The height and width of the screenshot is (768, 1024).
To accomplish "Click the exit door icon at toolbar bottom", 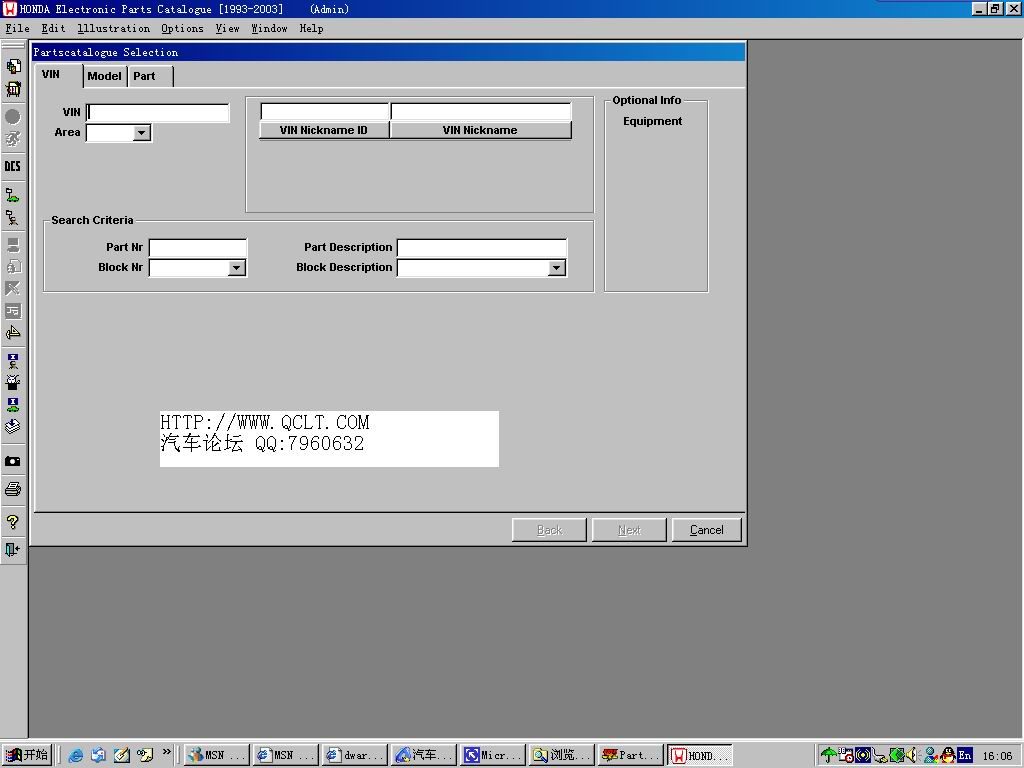I will pyautogui.click(x=12, y=549).
